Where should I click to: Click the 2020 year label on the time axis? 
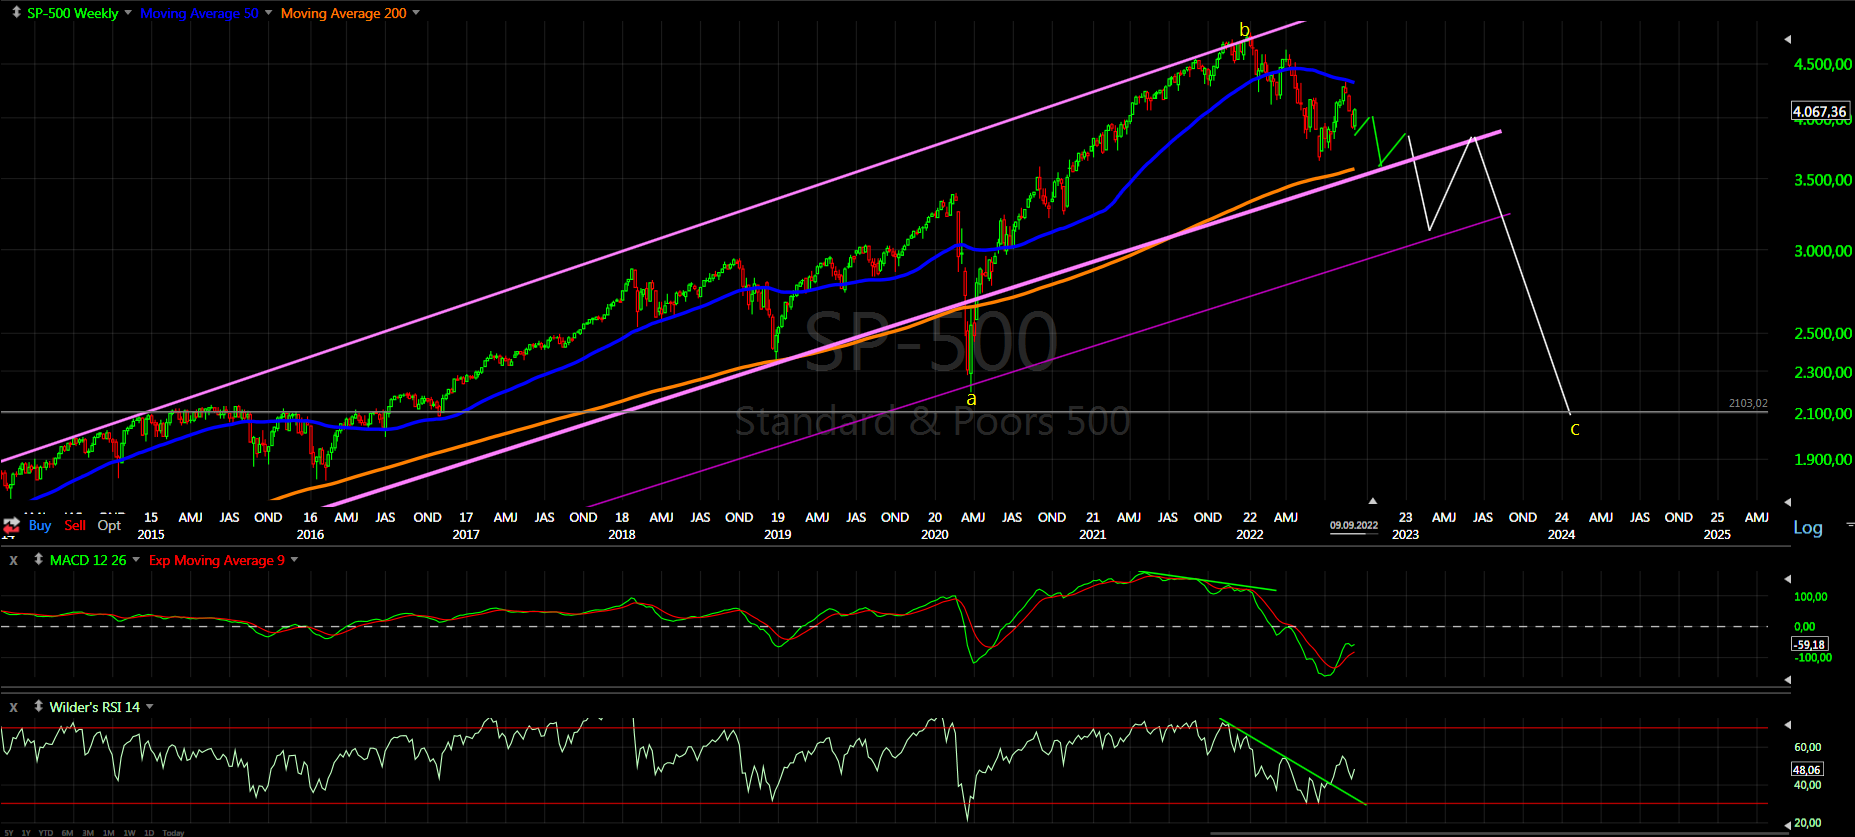pyautogui.click(x=935, y=534)
